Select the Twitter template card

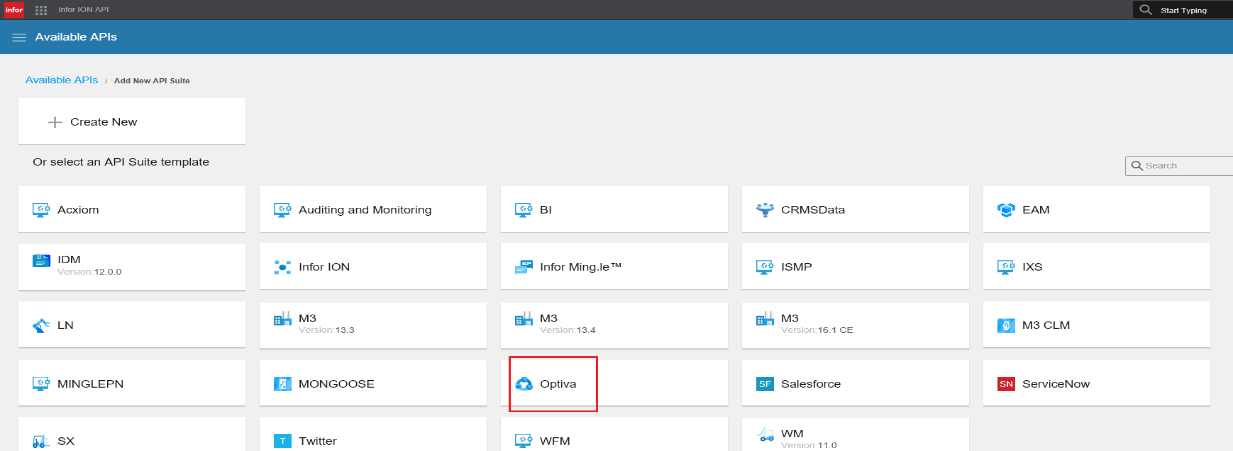373,435
